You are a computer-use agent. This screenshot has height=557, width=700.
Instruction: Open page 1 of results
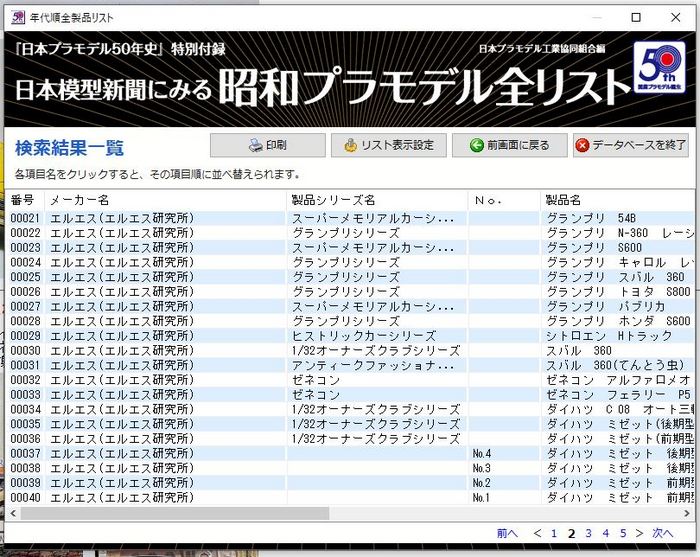click(554, 533)
